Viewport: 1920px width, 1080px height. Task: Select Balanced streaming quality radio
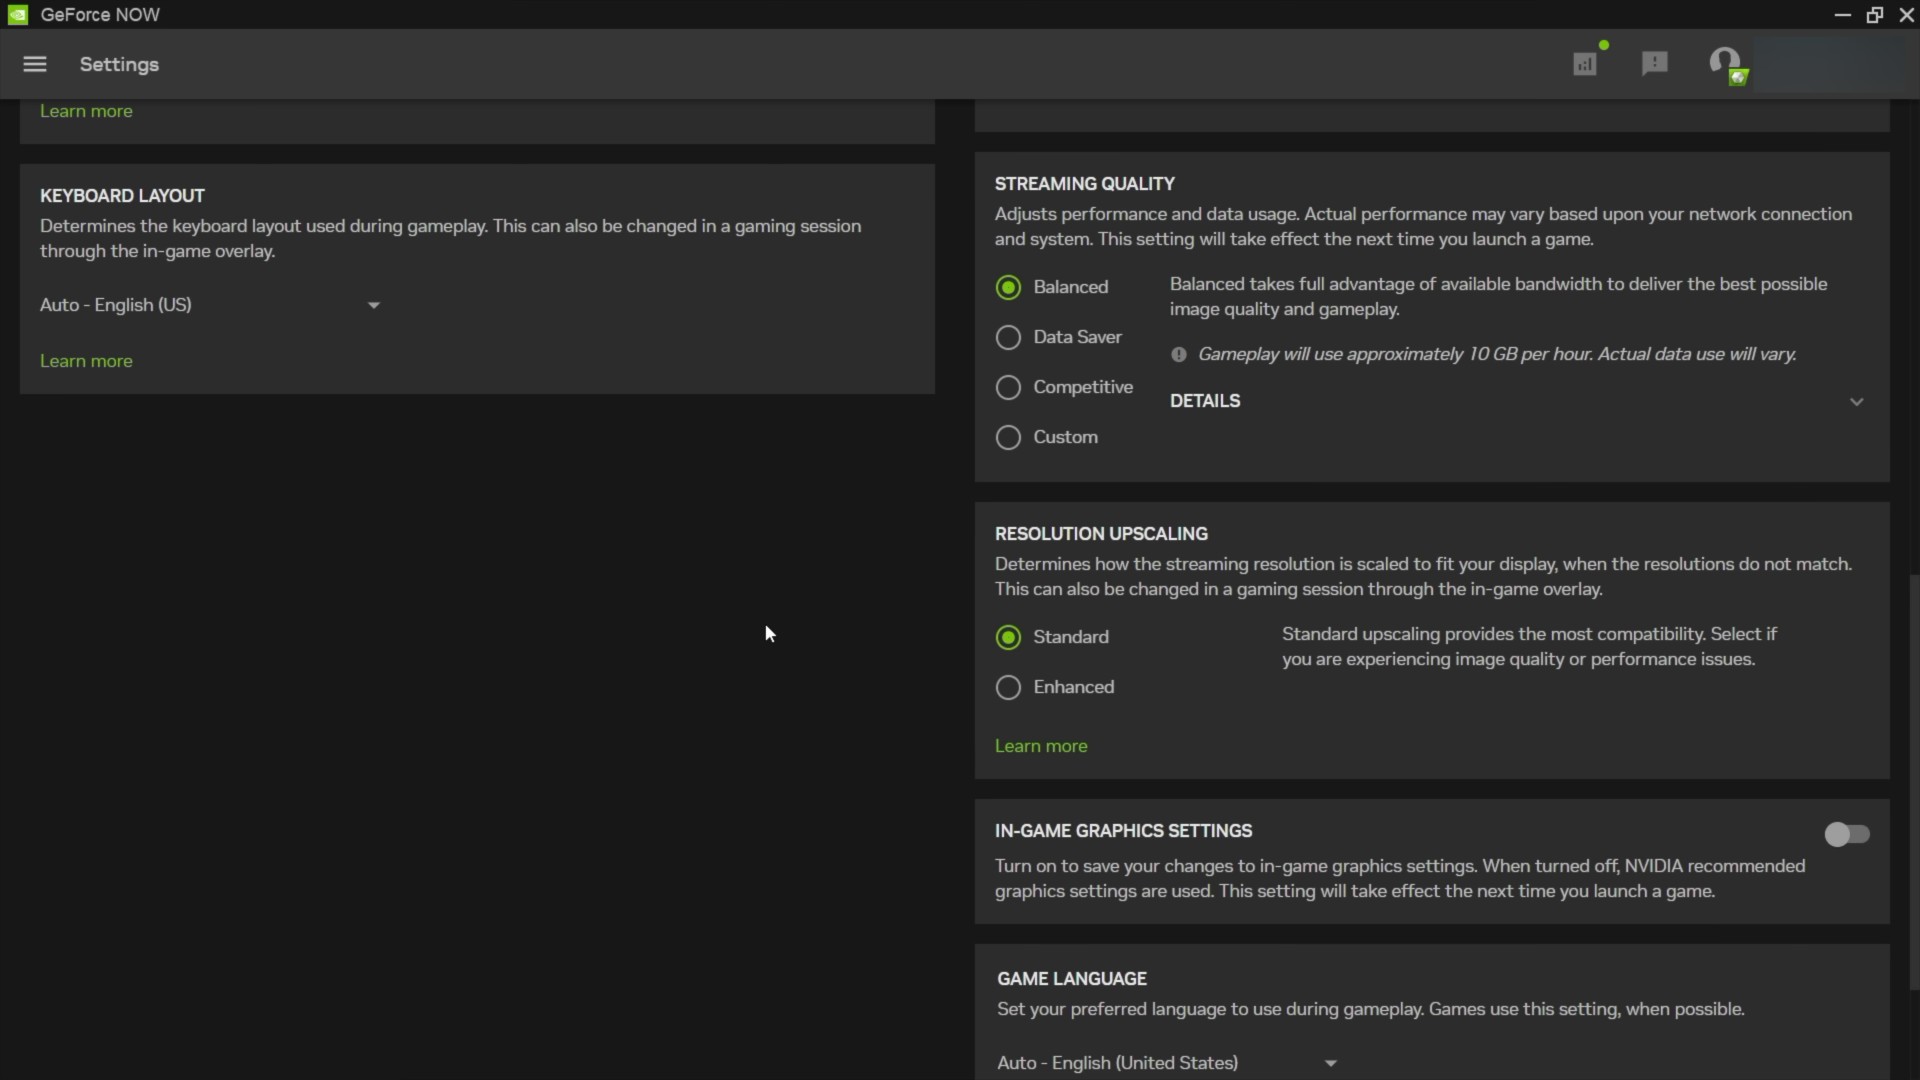[1008, 287]
